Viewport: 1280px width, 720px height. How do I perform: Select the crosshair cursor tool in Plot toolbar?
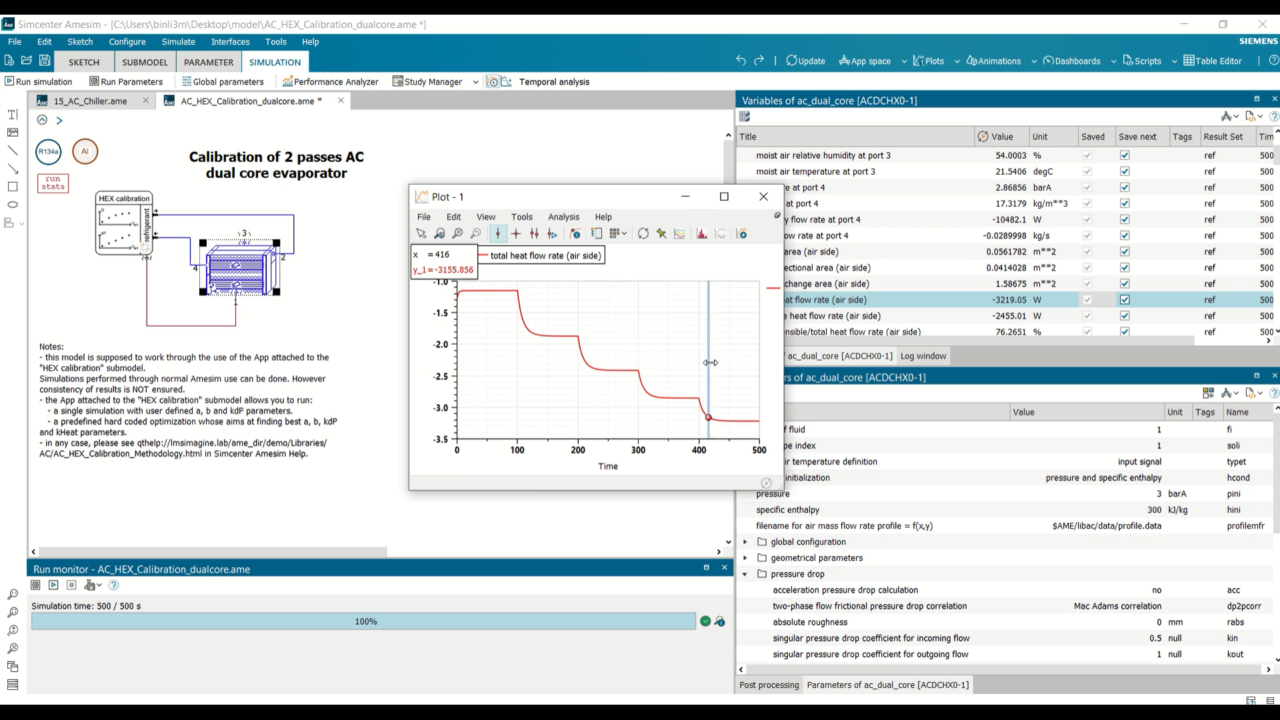(516, 234)
